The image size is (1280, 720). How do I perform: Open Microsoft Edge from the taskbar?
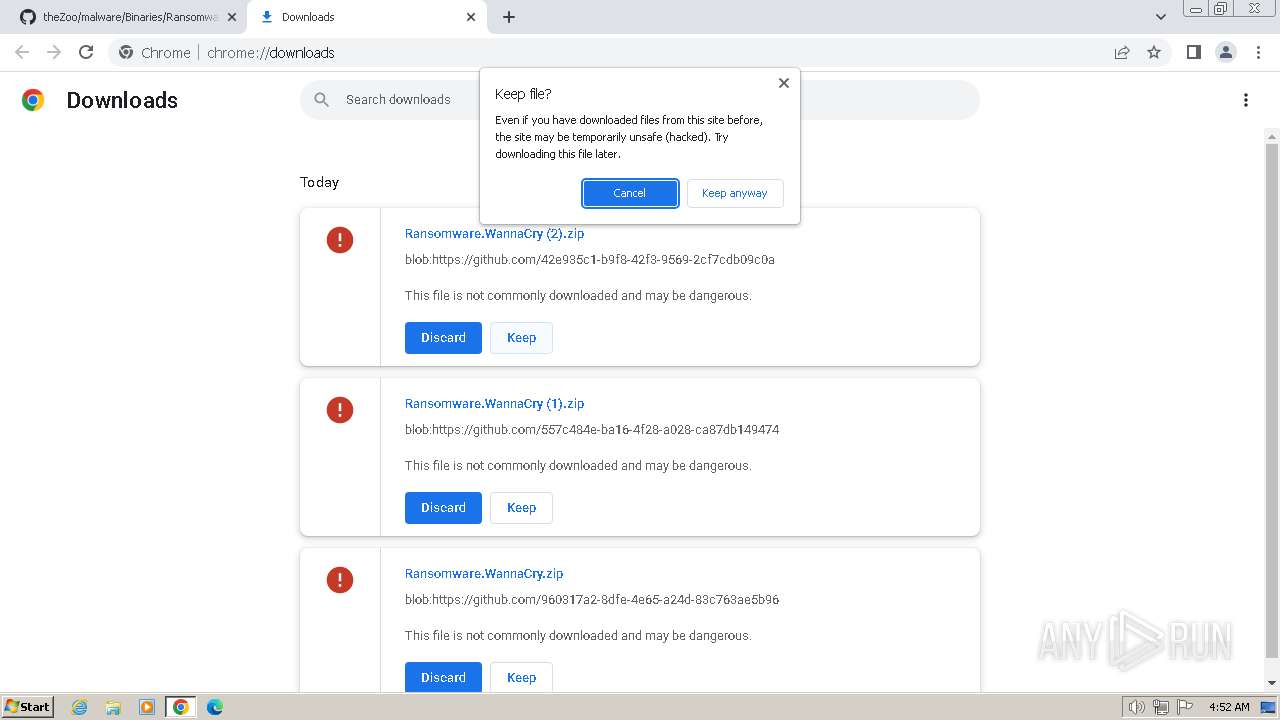[x=214, y=707]
